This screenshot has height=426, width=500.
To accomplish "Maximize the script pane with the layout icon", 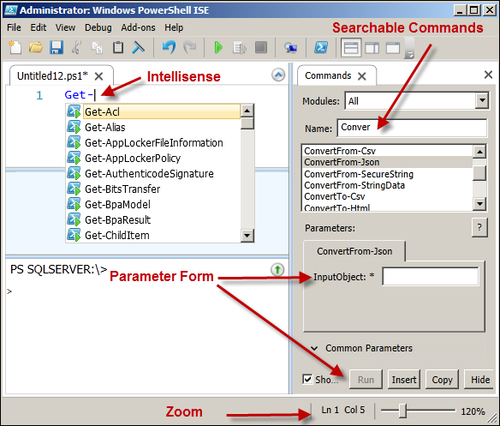I will (x=393, y=48).
